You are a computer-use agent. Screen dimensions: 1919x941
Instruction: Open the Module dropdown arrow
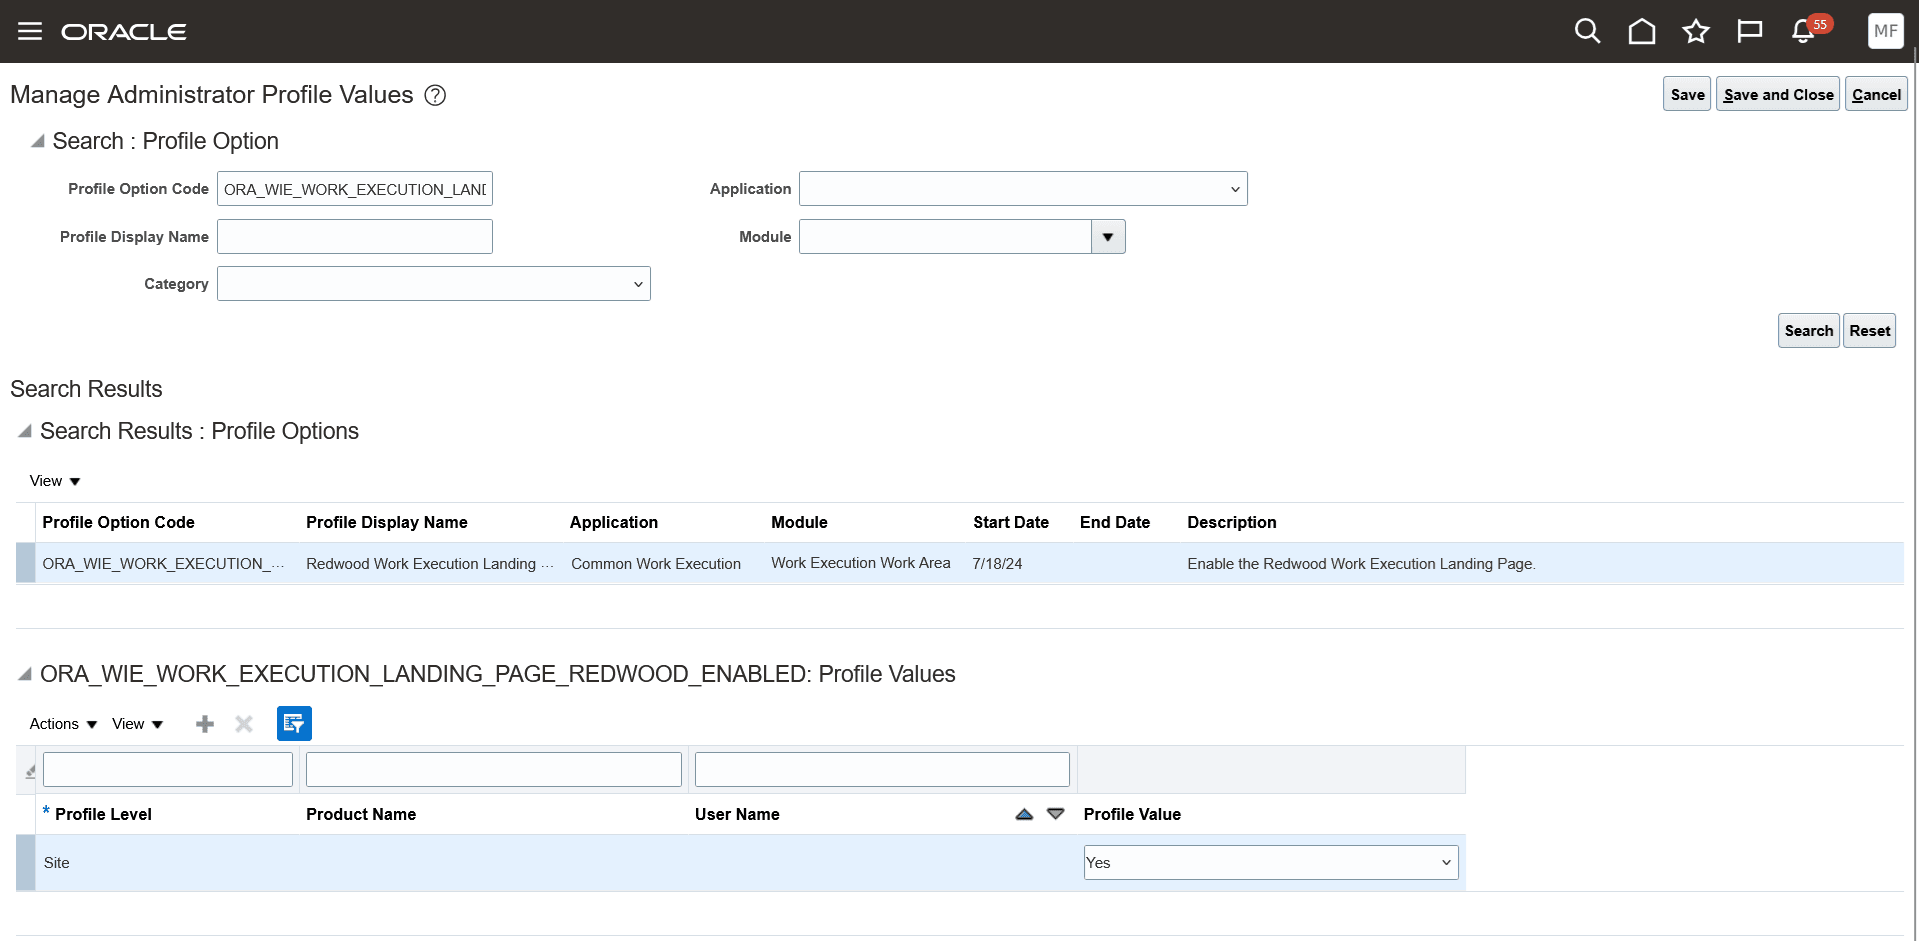coord(1108,237)
